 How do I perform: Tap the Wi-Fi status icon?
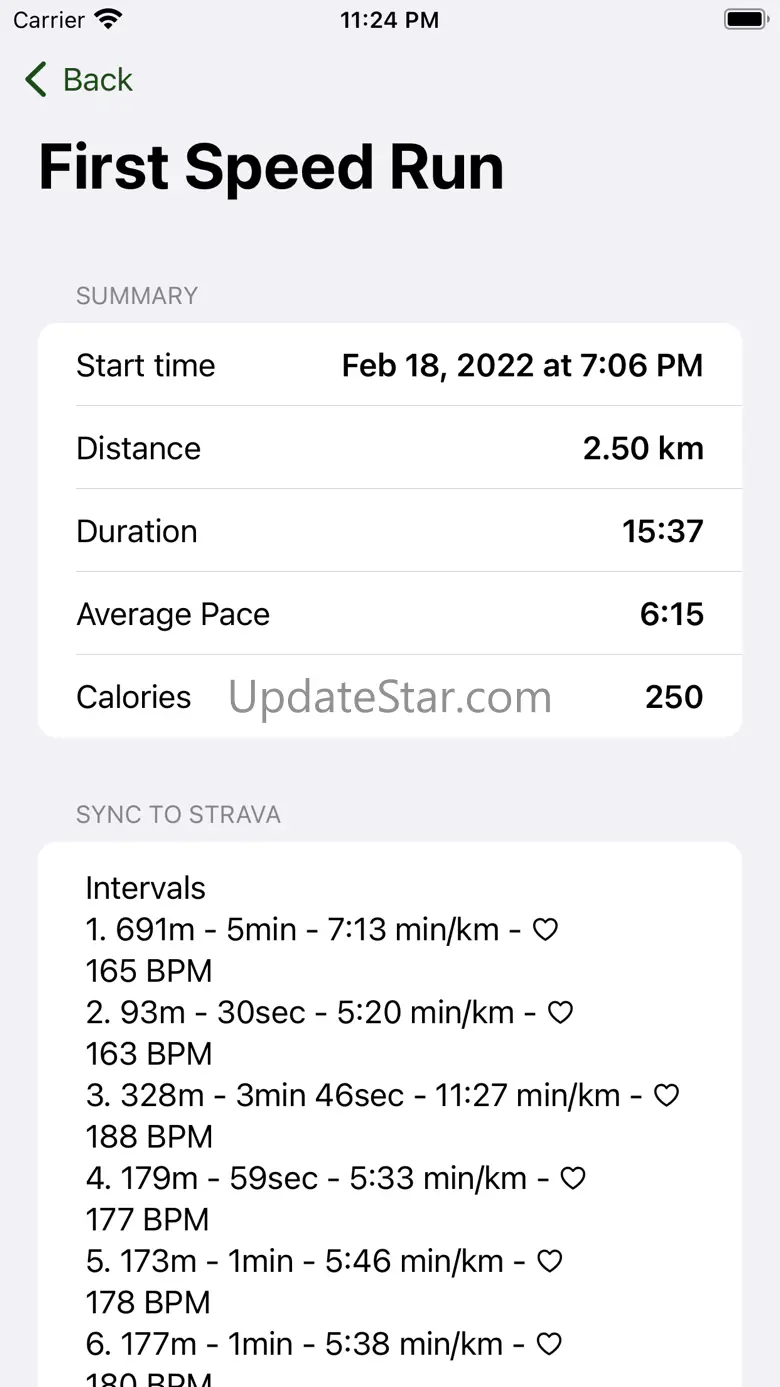107,19
